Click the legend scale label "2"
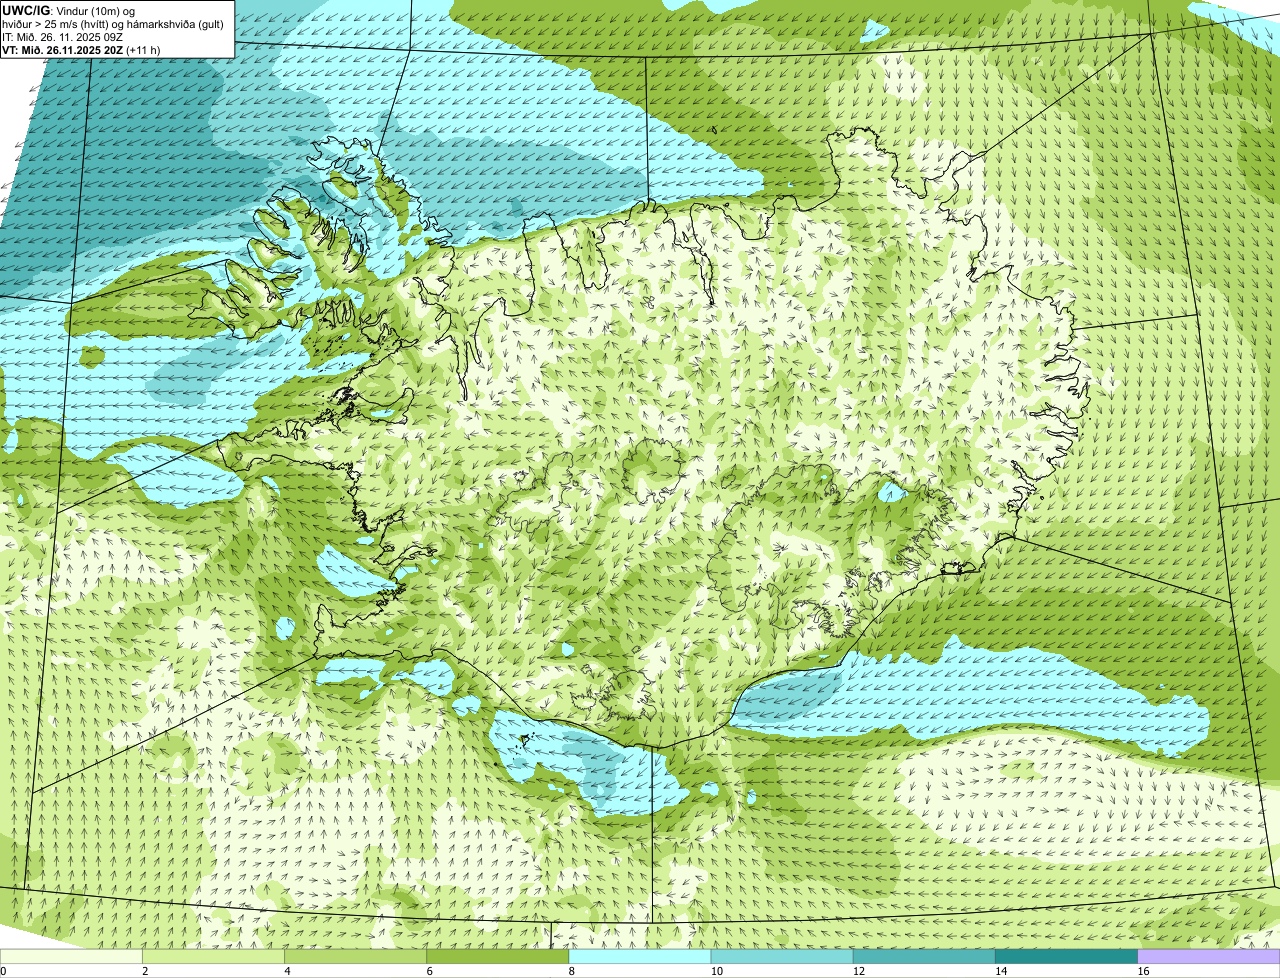1280x978 pixels. tap(145, 971)
